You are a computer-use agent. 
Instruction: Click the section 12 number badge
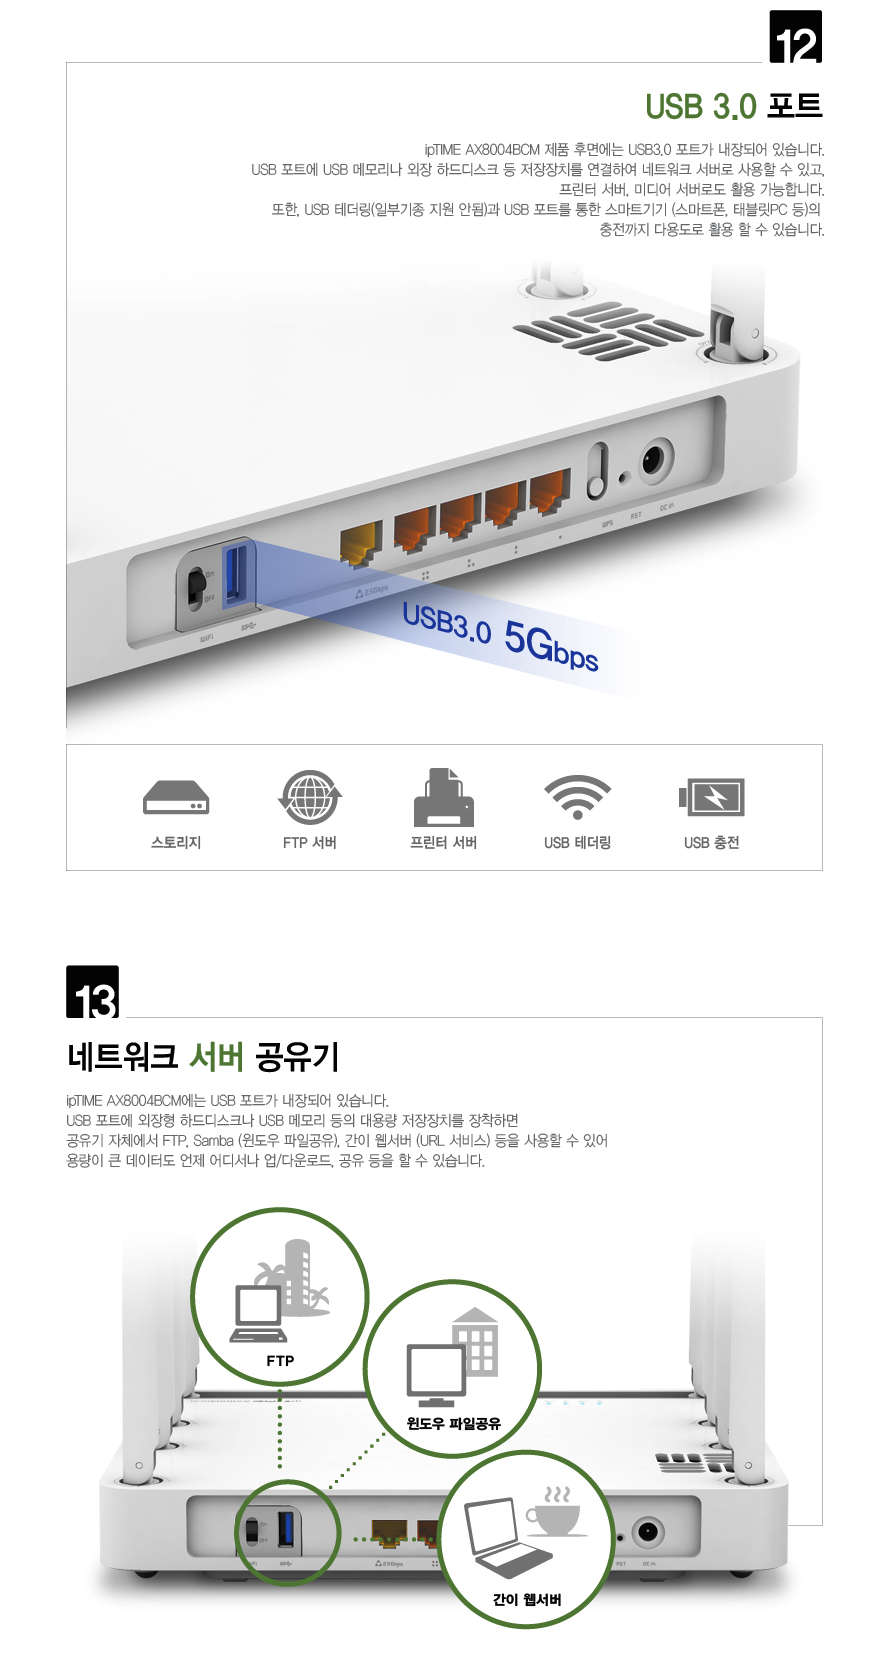coord(796,37)
